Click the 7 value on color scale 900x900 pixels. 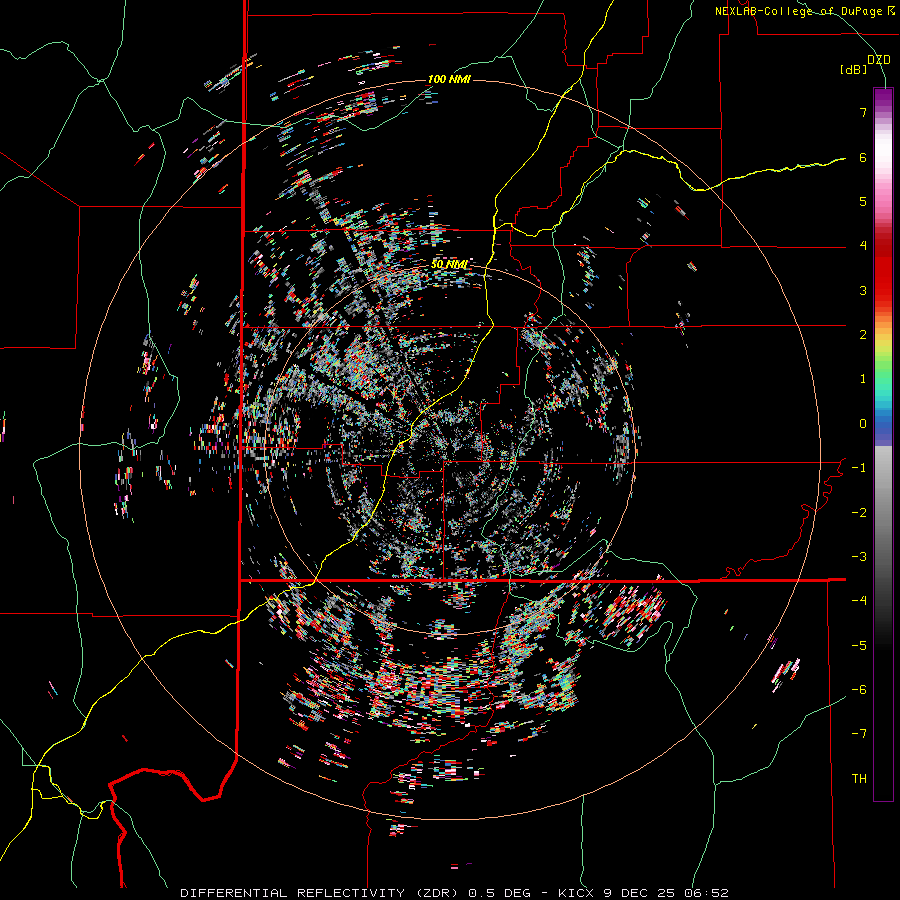pos(863,112)
